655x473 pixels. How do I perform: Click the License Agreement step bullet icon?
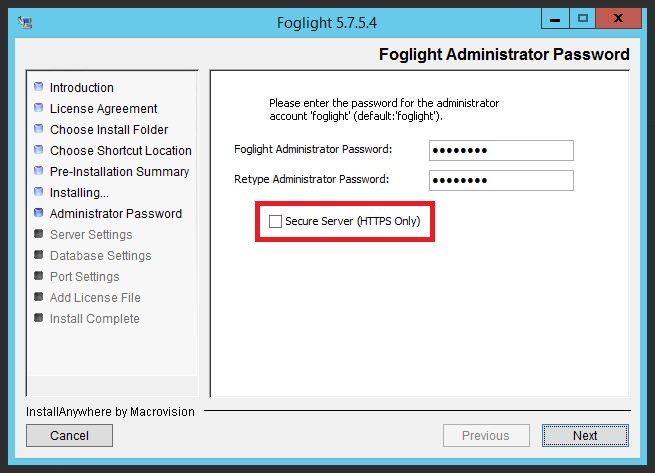(39, 108)
